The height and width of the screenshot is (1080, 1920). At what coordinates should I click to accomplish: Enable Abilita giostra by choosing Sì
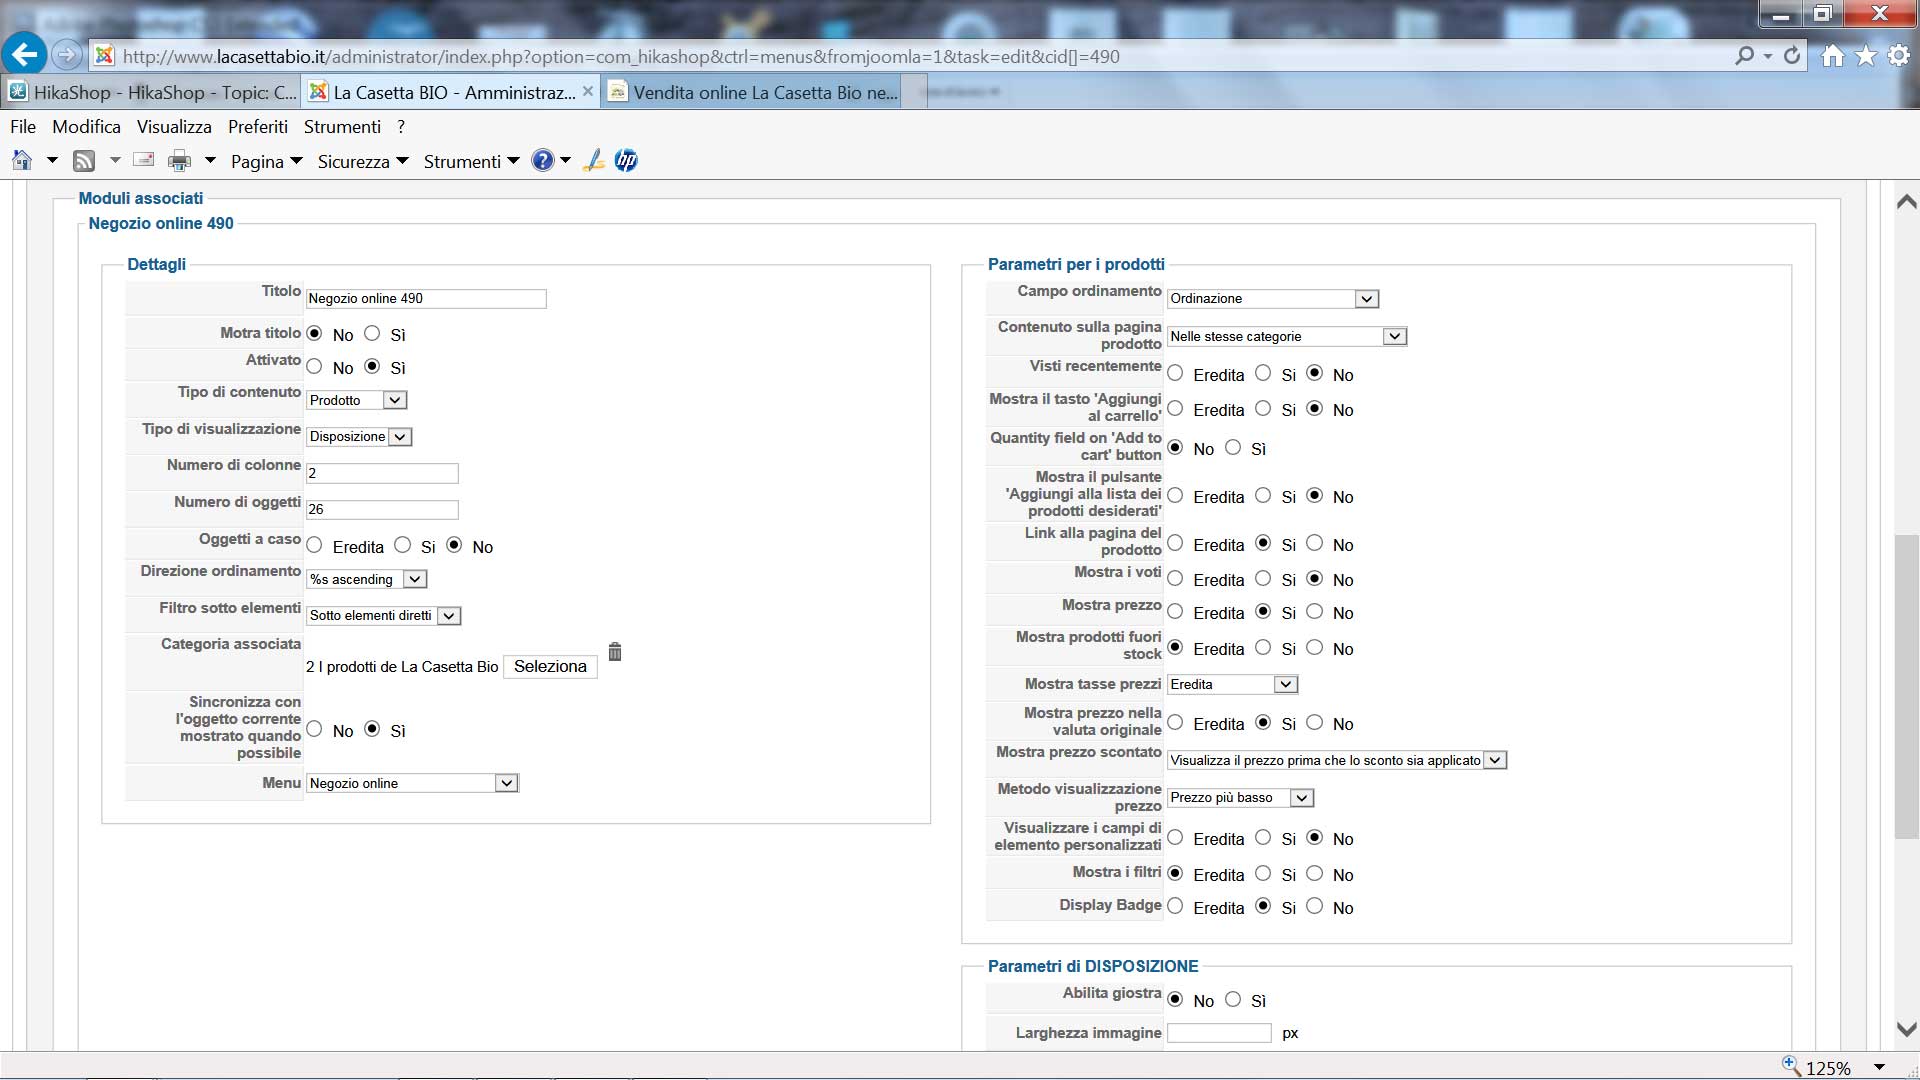click(x=1233, y=1000)
